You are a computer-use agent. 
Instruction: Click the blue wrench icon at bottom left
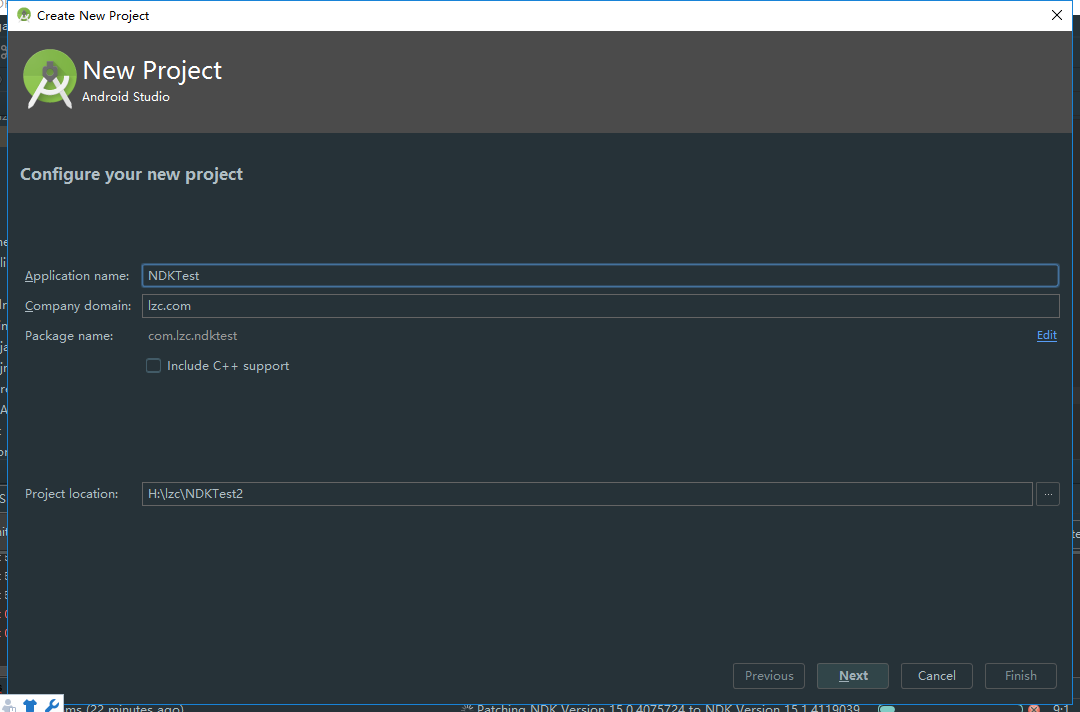tap(52, 705)
